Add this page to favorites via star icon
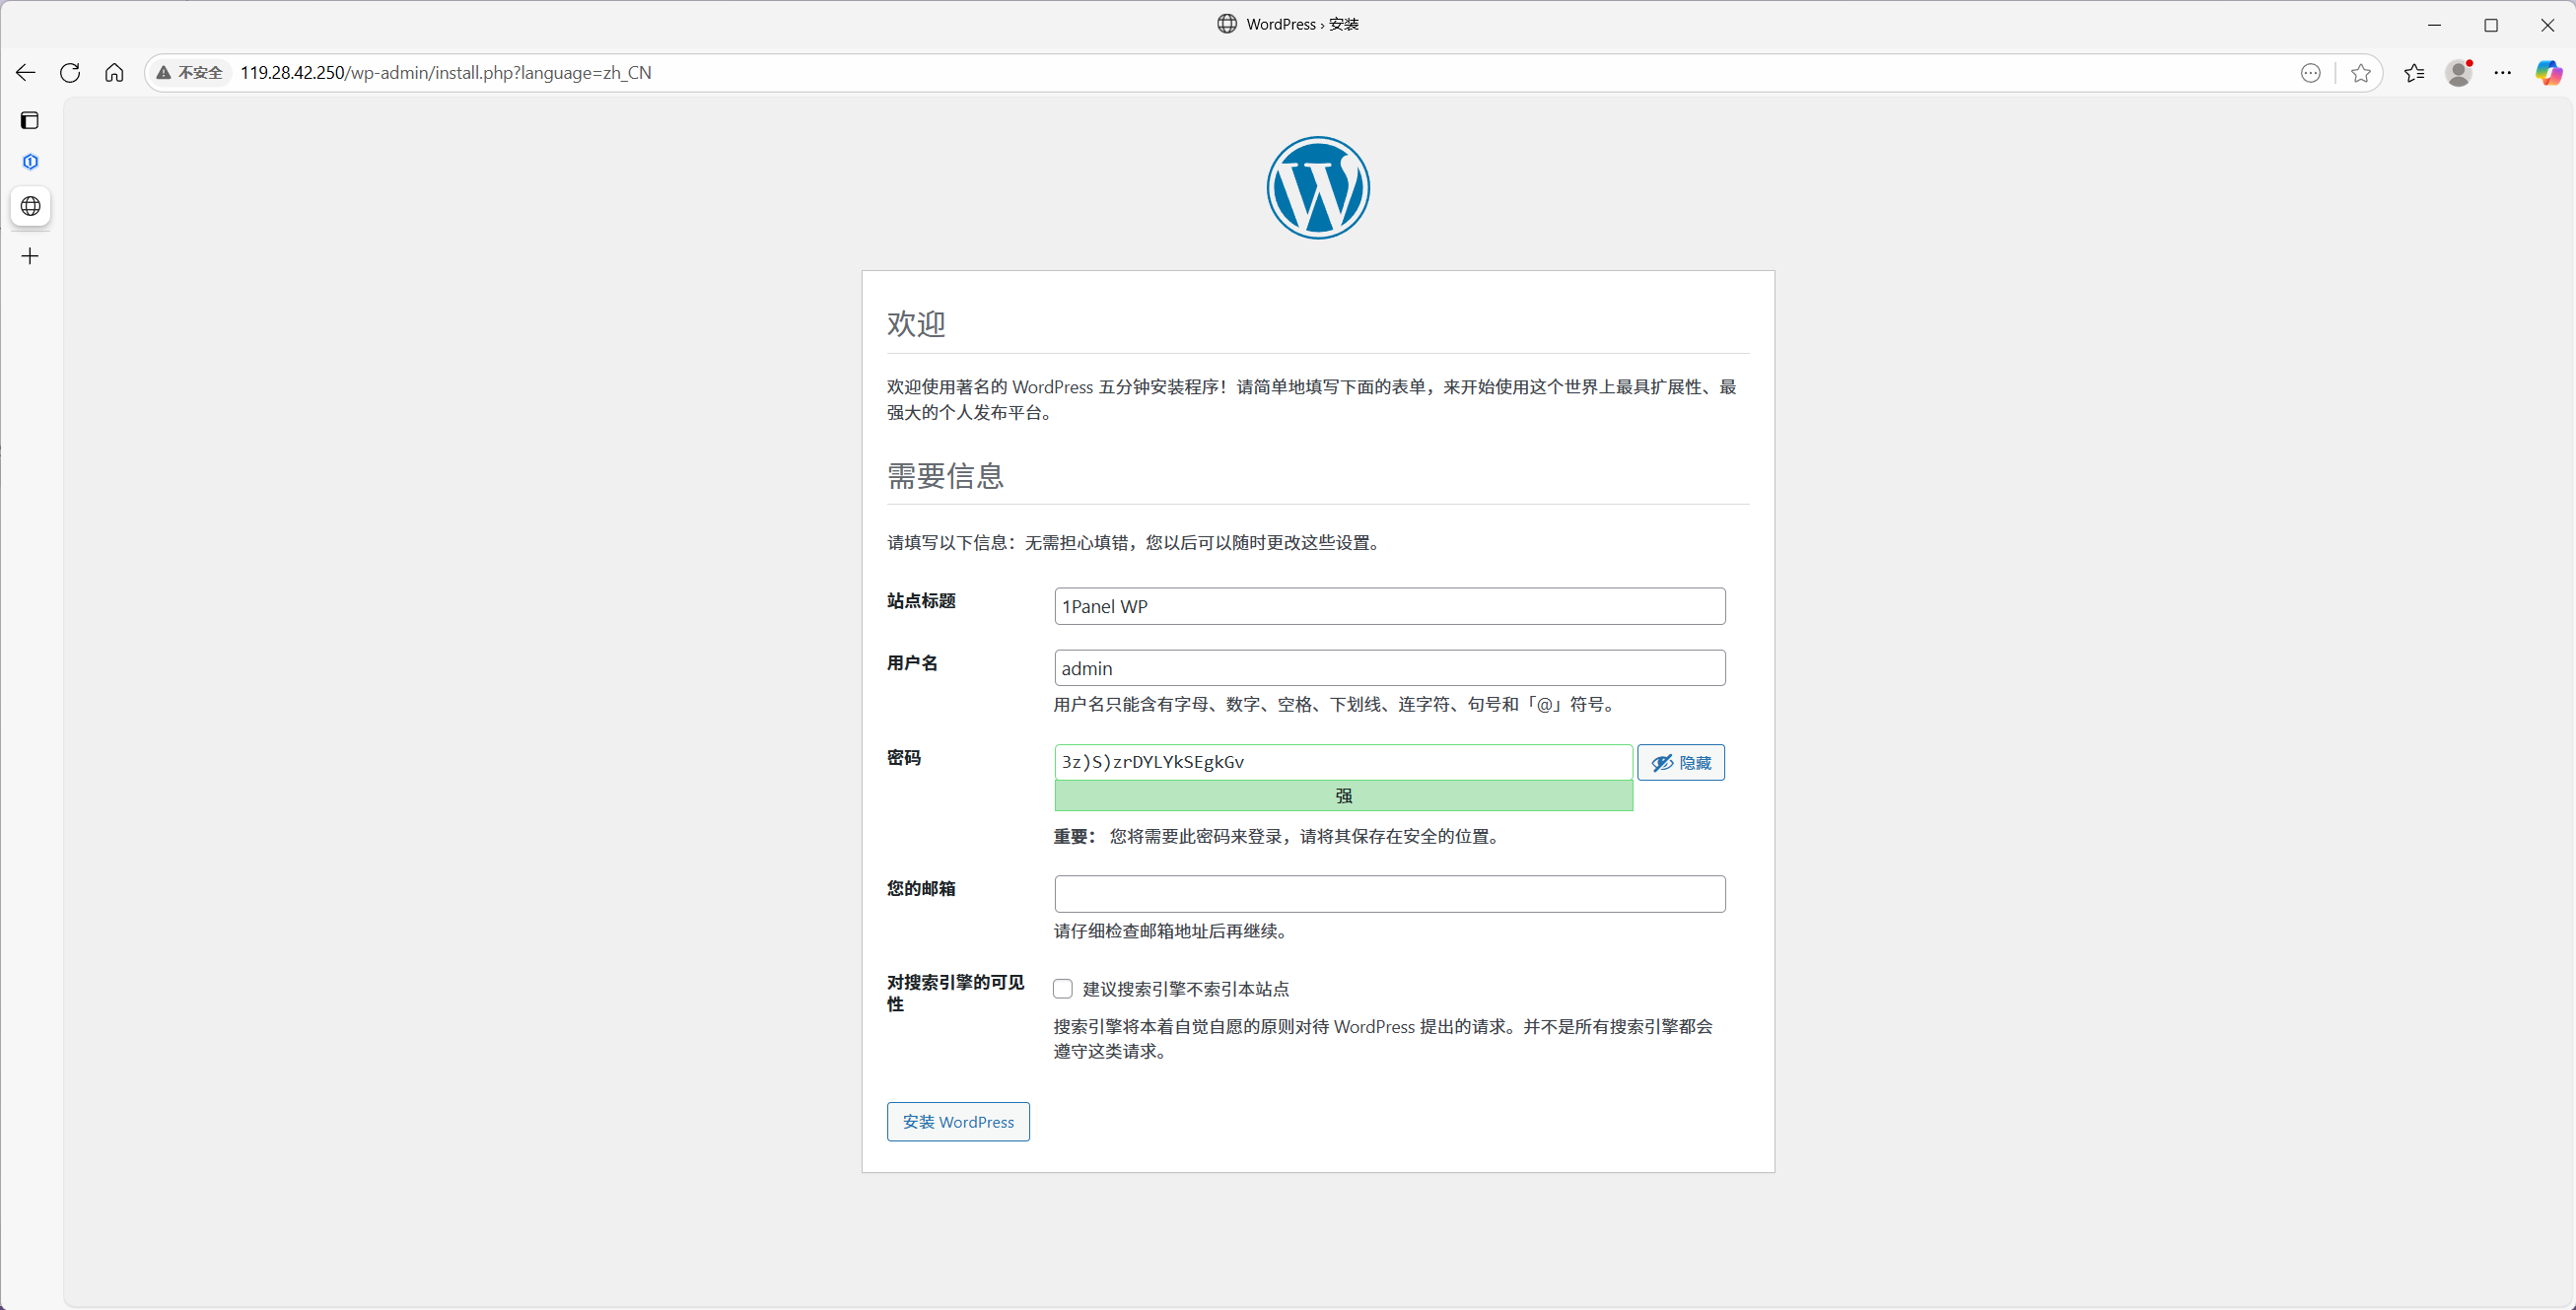 (x=2362, y=72)
